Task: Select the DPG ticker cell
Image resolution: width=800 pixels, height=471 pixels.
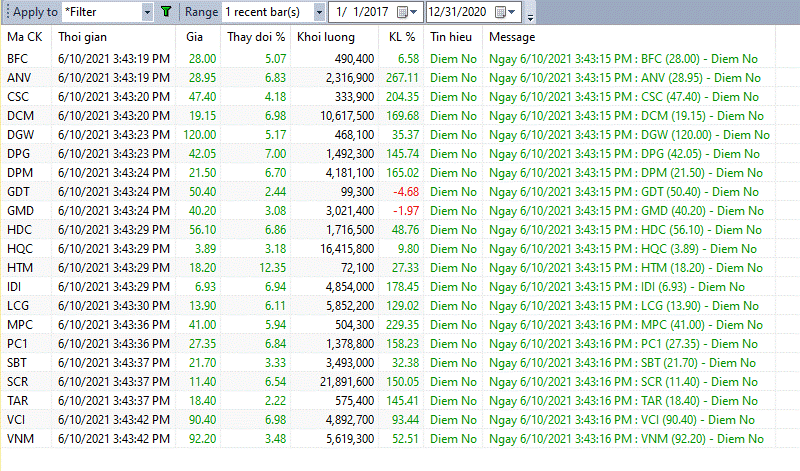Action: 18,154
